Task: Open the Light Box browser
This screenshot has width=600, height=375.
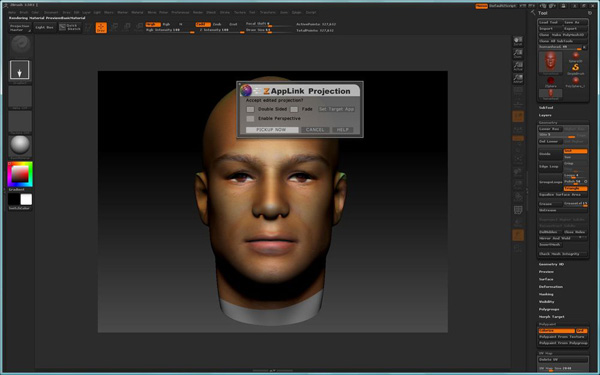Action: tap(45, 27)
